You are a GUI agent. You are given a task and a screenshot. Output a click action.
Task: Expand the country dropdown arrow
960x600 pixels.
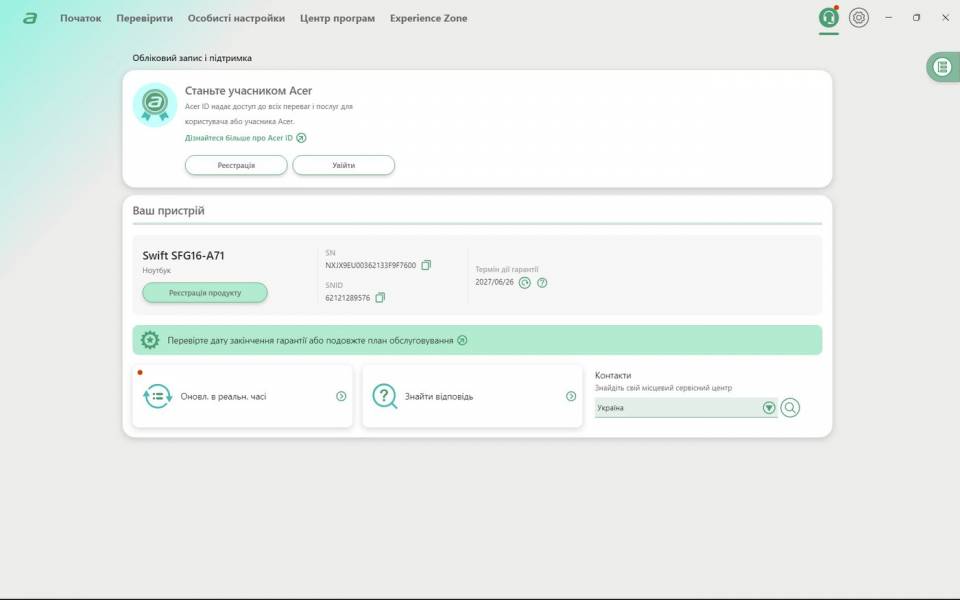pos(769,408)
